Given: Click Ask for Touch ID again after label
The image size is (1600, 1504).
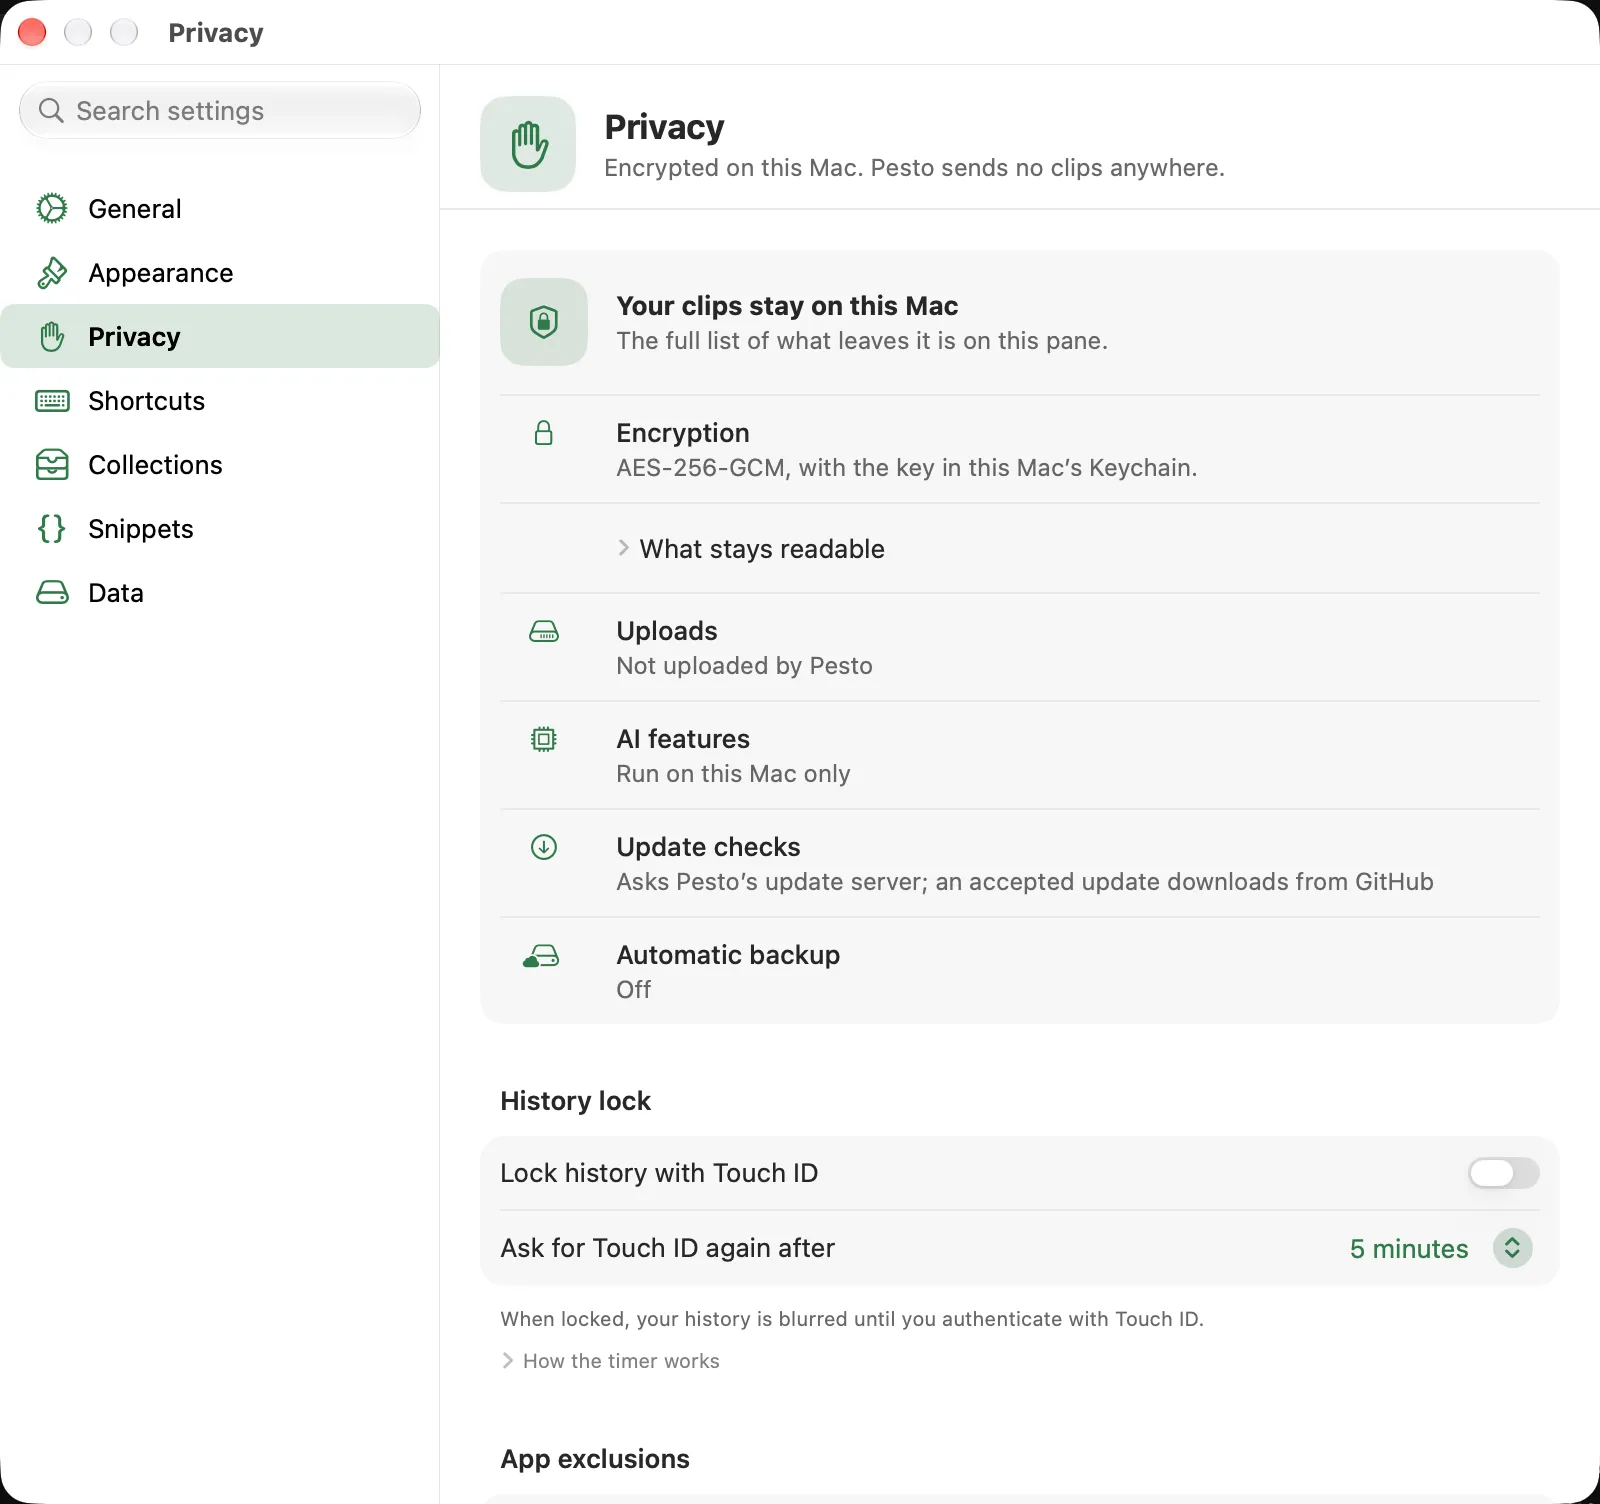Looking at the screenshot, I should pos(667,1247).
